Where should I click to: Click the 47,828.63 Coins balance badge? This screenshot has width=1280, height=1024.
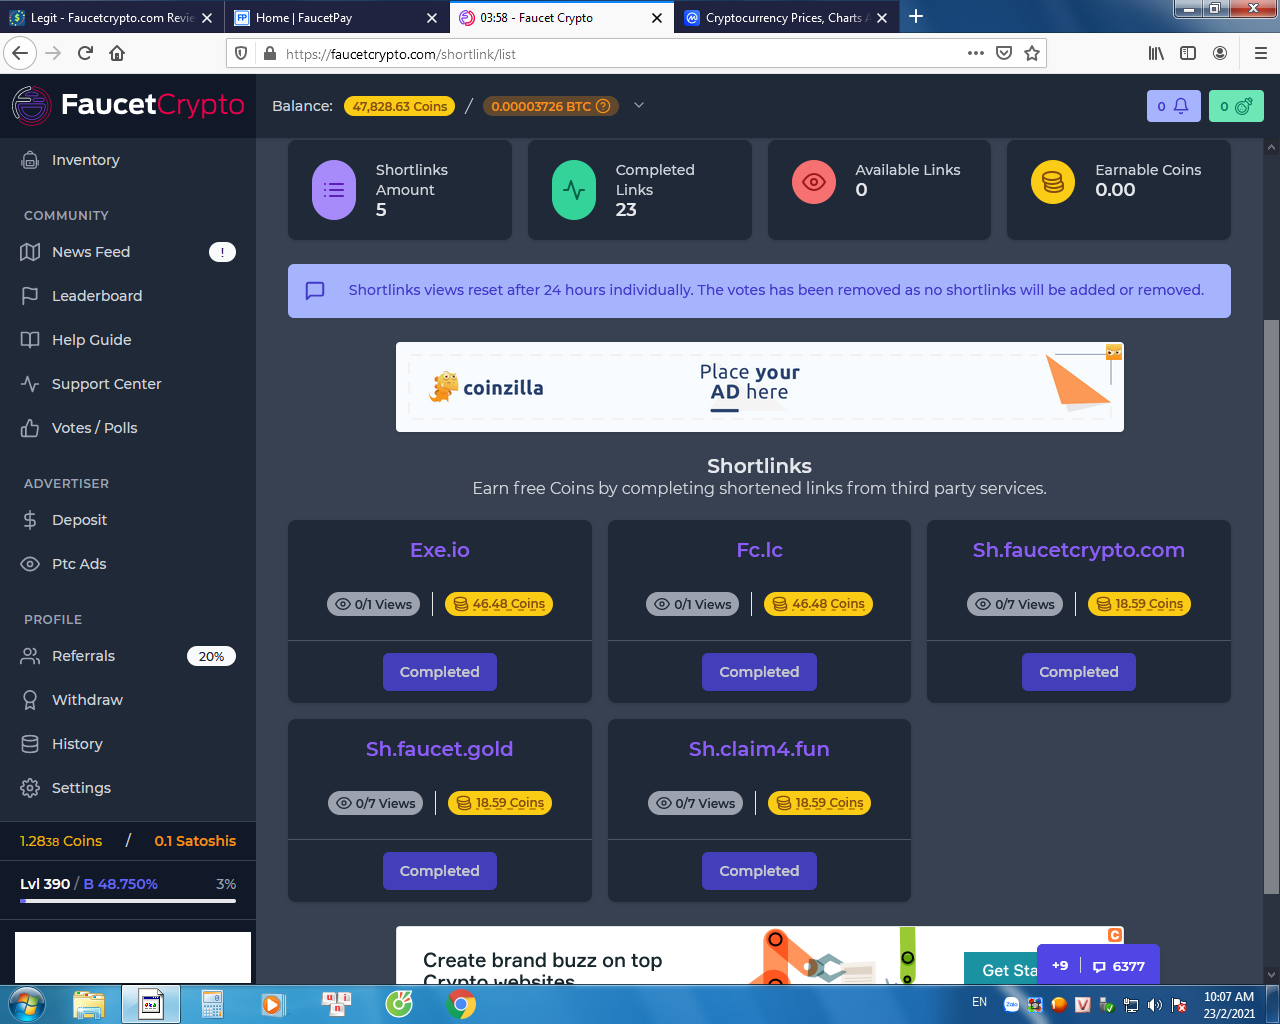(x=400, y=106)
